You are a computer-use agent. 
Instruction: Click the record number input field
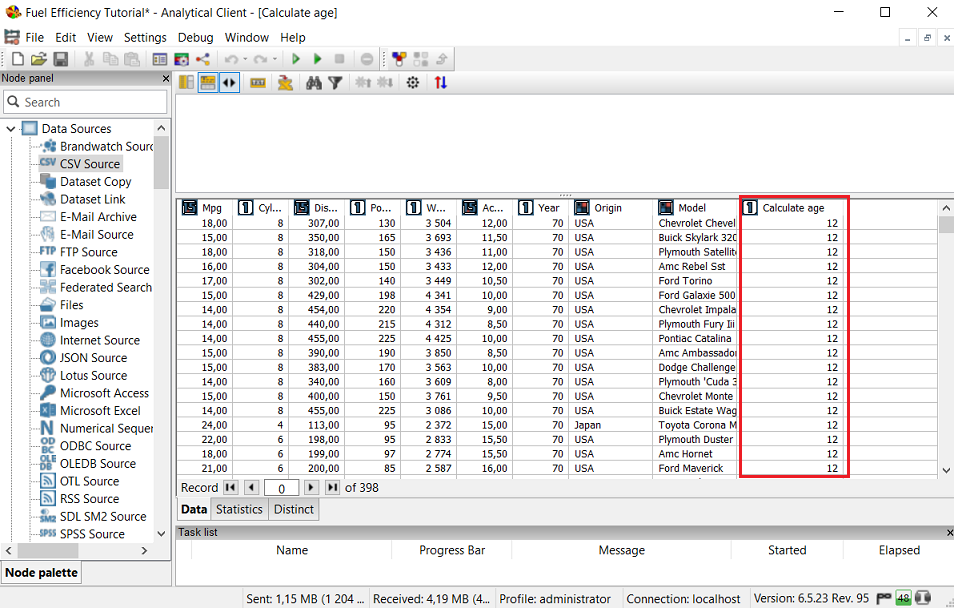point(281,488)
